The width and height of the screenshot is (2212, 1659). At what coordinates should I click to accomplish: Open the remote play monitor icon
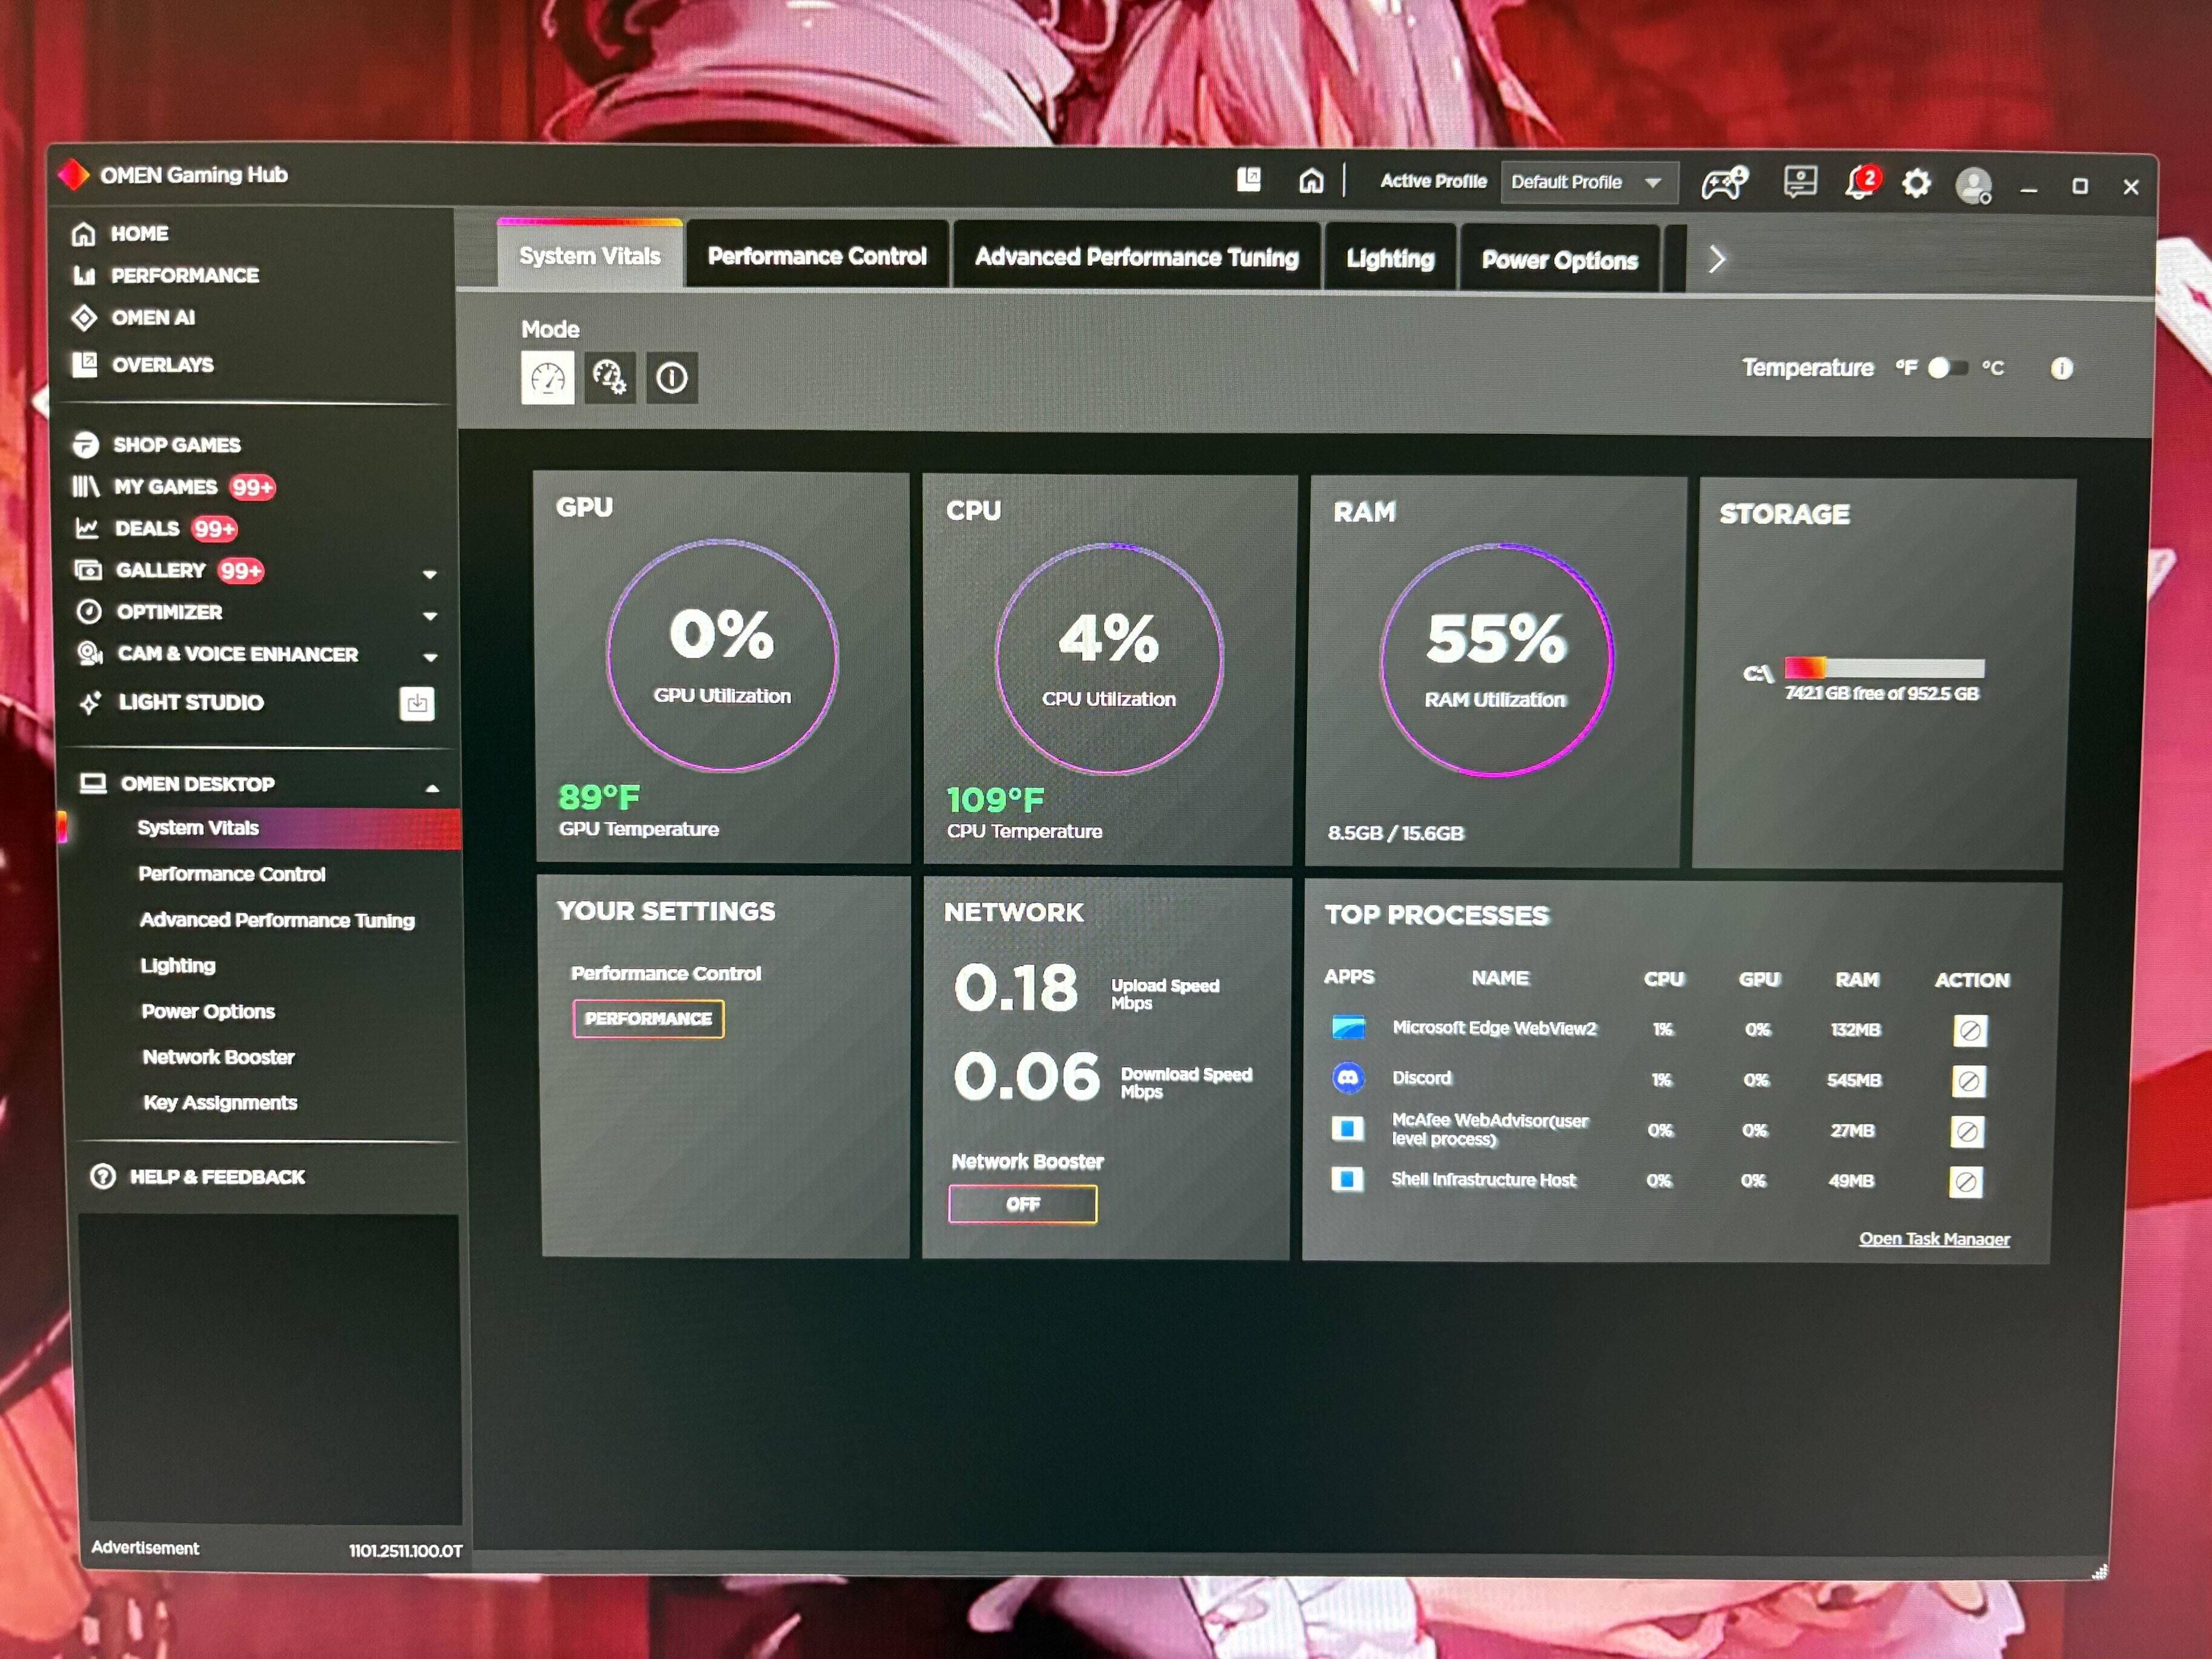(1800, 182)
